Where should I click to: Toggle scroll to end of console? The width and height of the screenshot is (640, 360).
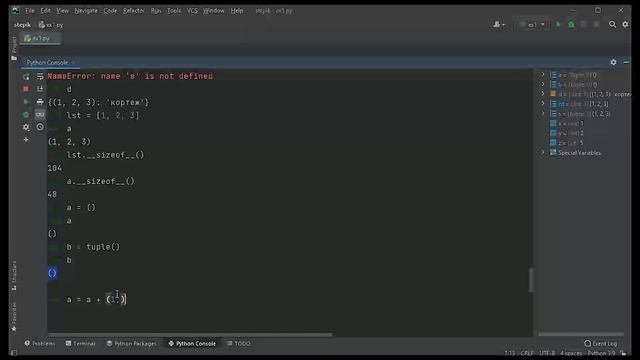click(40, 89)
